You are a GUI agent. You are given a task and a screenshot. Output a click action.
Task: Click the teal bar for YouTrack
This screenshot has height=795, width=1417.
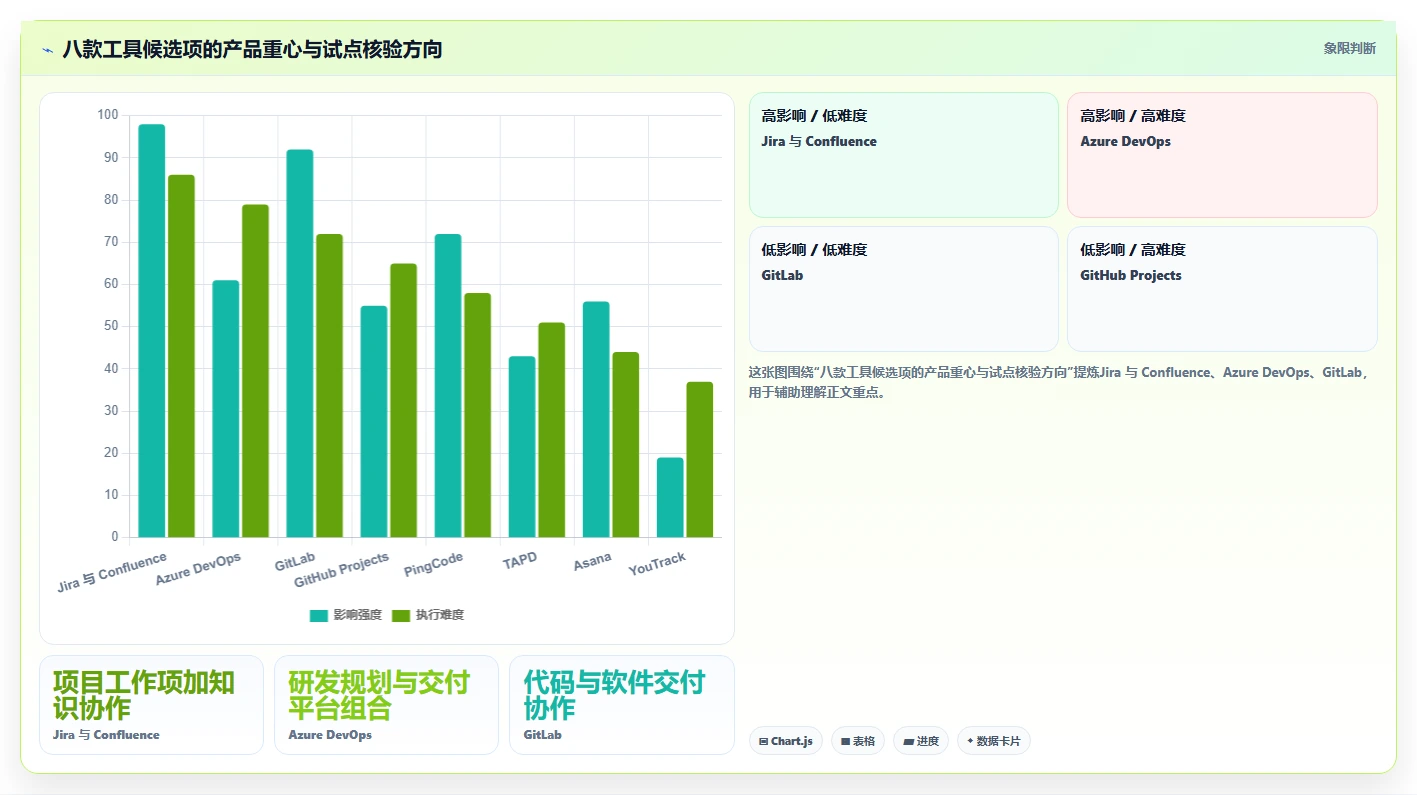pos(670,497)
